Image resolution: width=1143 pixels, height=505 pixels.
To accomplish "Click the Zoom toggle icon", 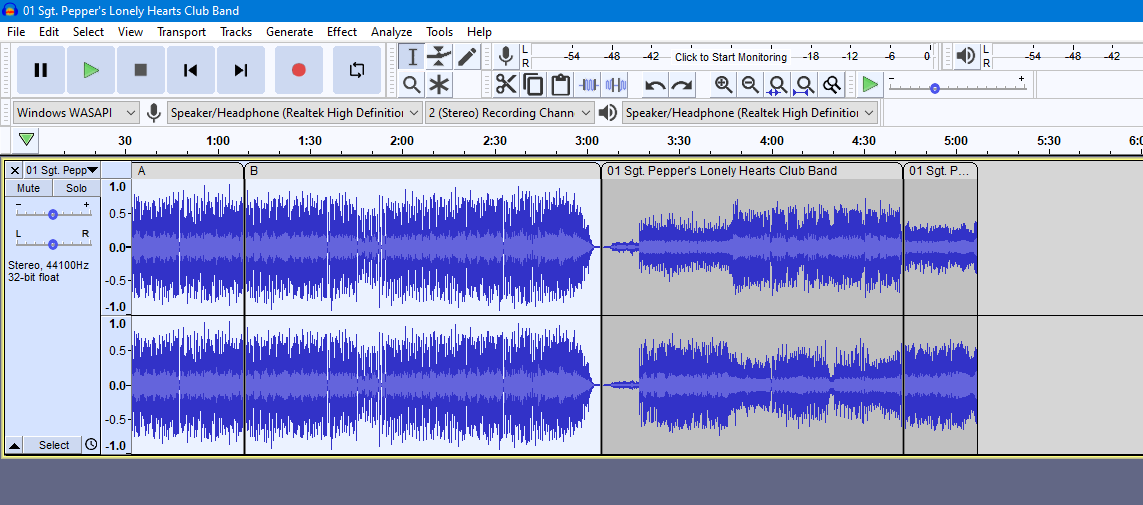I will [831, 85].
